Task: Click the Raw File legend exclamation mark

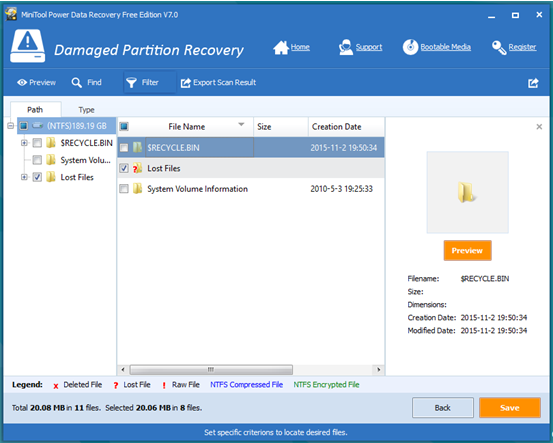Action: pyautogui.click(x=164, y=386)
